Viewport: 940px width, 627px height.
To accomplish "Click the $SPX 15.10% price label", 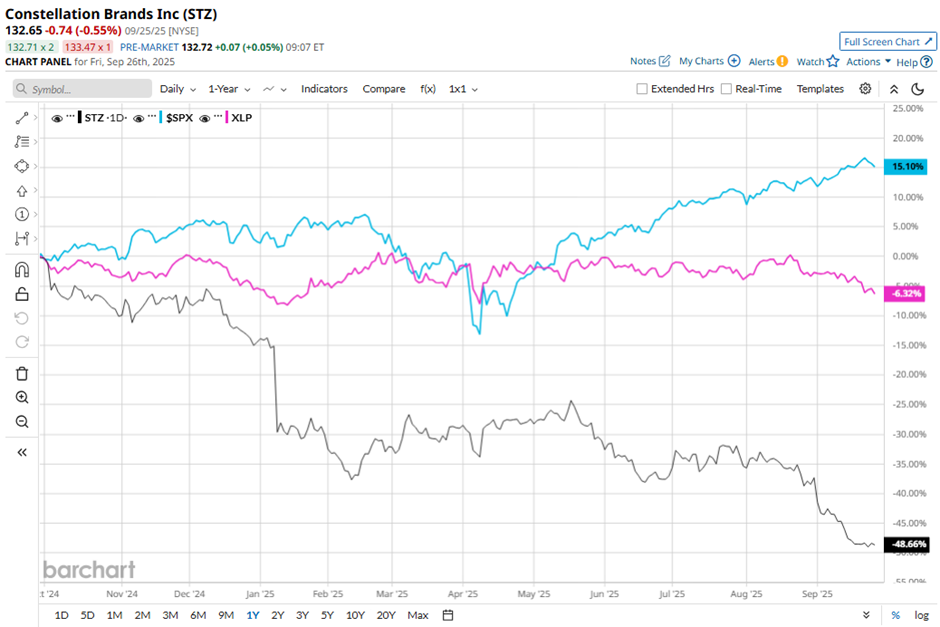I will click(x=906, y=167).
